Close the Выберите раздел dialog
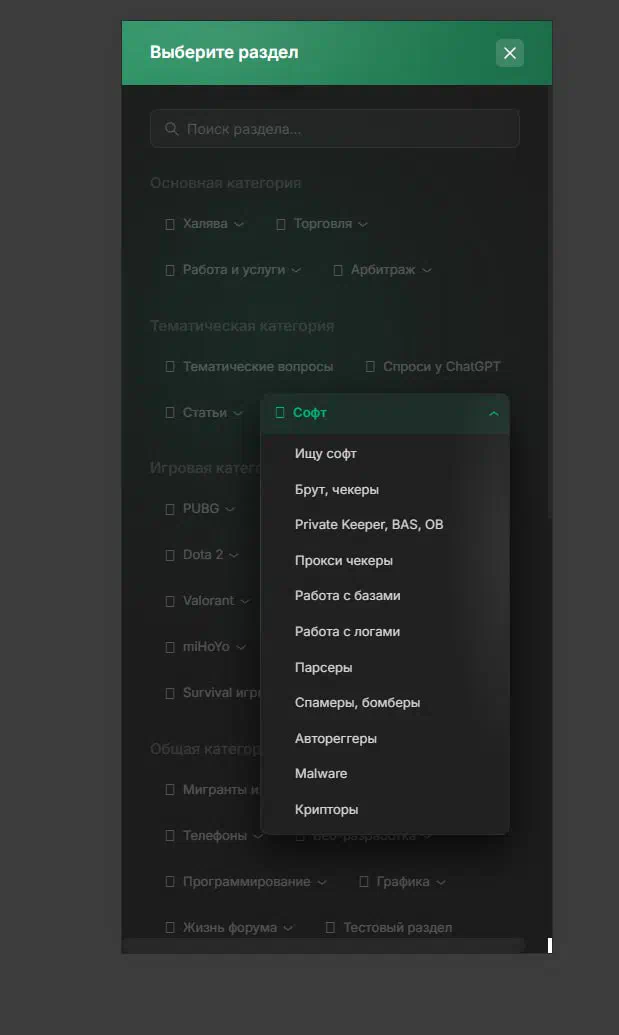This screenshot has width=619, height=1035. (510, 53)
